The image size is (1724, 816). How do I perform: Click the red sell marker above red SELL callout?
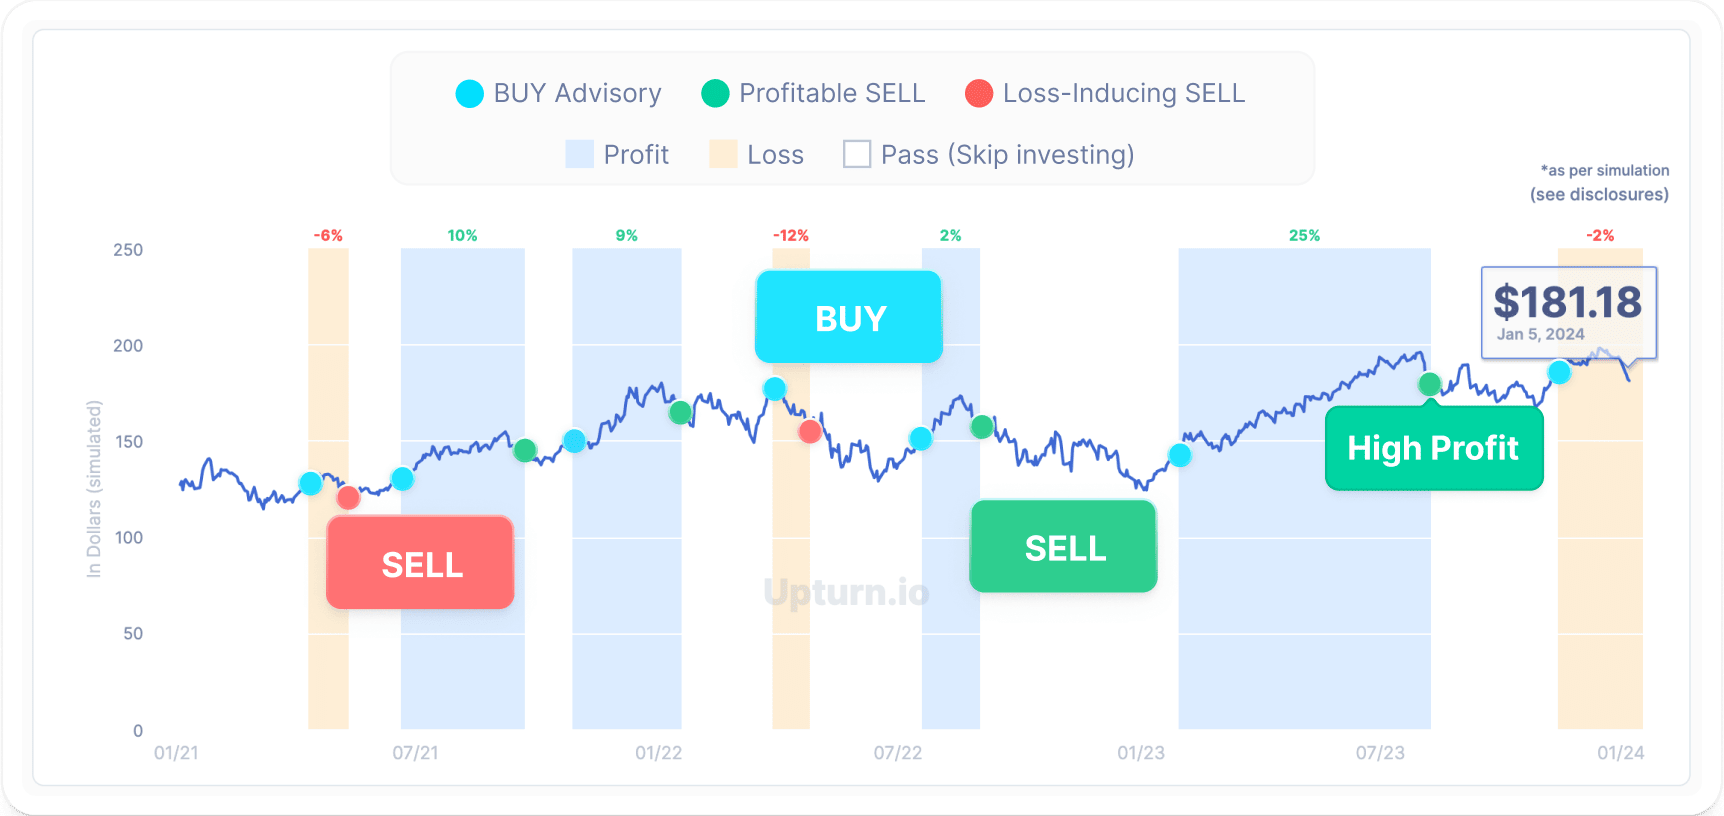click(x=348, y=497)
